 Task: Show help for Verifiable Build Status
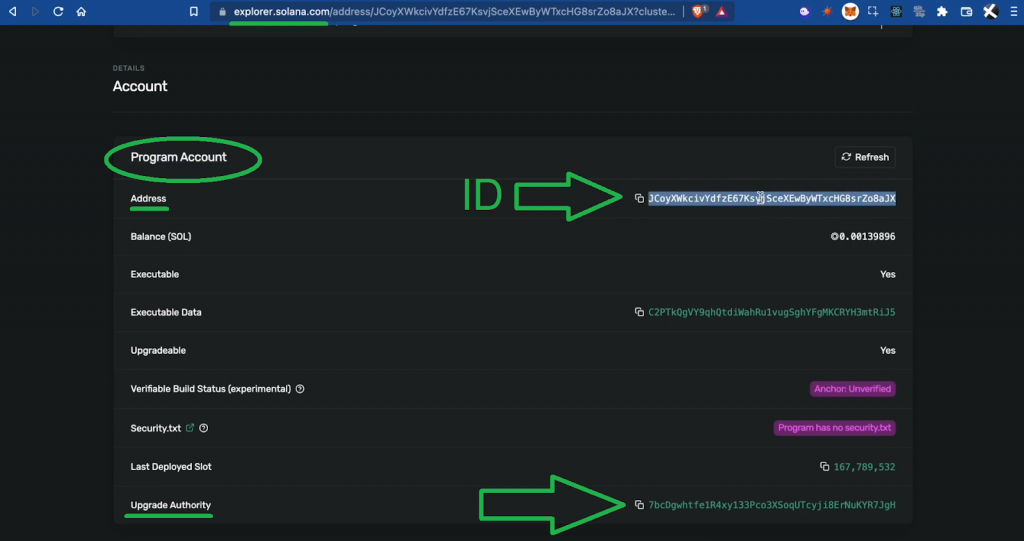300,389
